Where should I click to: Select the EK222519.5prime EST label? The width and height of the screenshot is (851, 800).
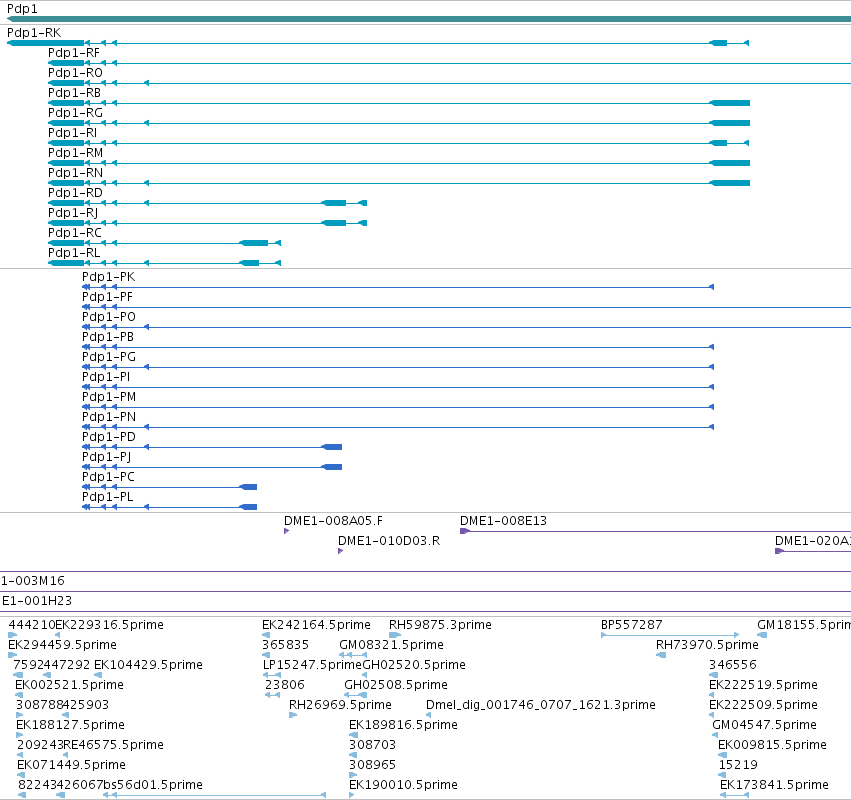[x=763, y=685]
